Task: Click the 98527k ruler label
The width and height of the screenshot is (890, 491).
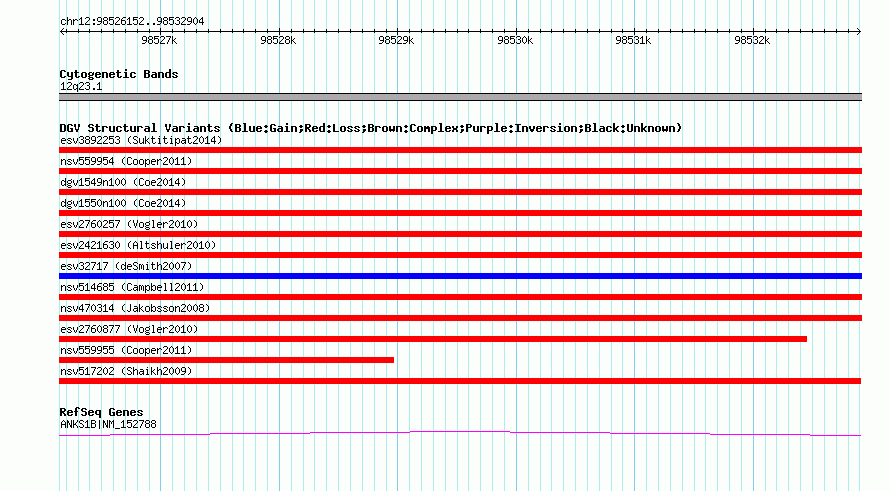Action: [159, 40]
